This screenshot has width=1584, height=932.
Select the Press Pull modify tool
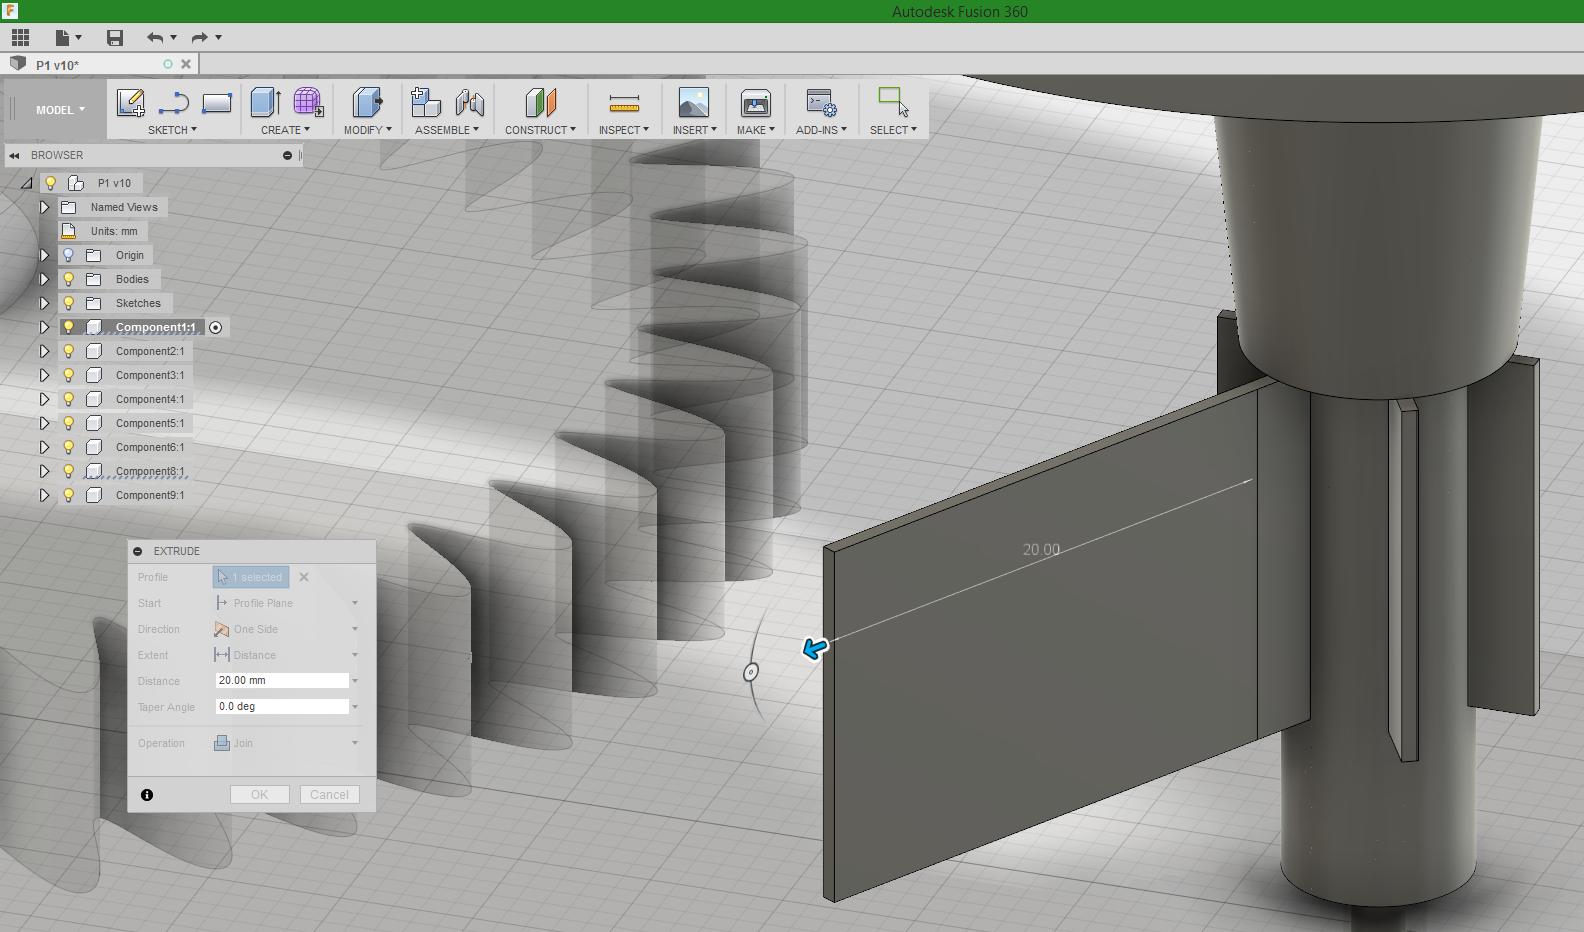click(x=368, y=103)
